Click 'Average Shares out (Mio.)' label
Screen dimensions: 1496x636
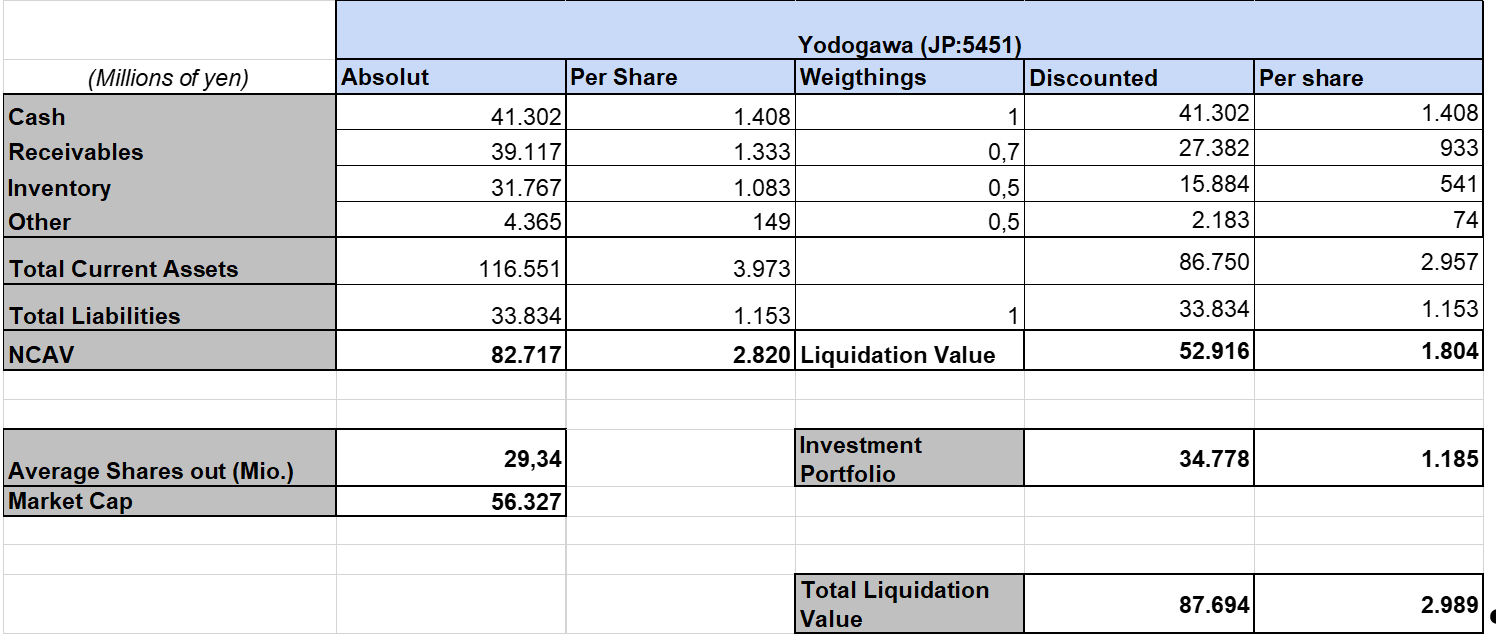pos(169,459)
